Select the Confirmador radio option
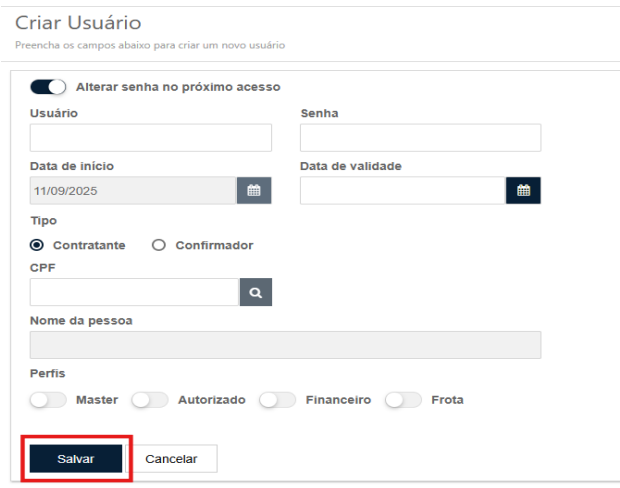Screen dimensions: 620x488 coord(158,245)
